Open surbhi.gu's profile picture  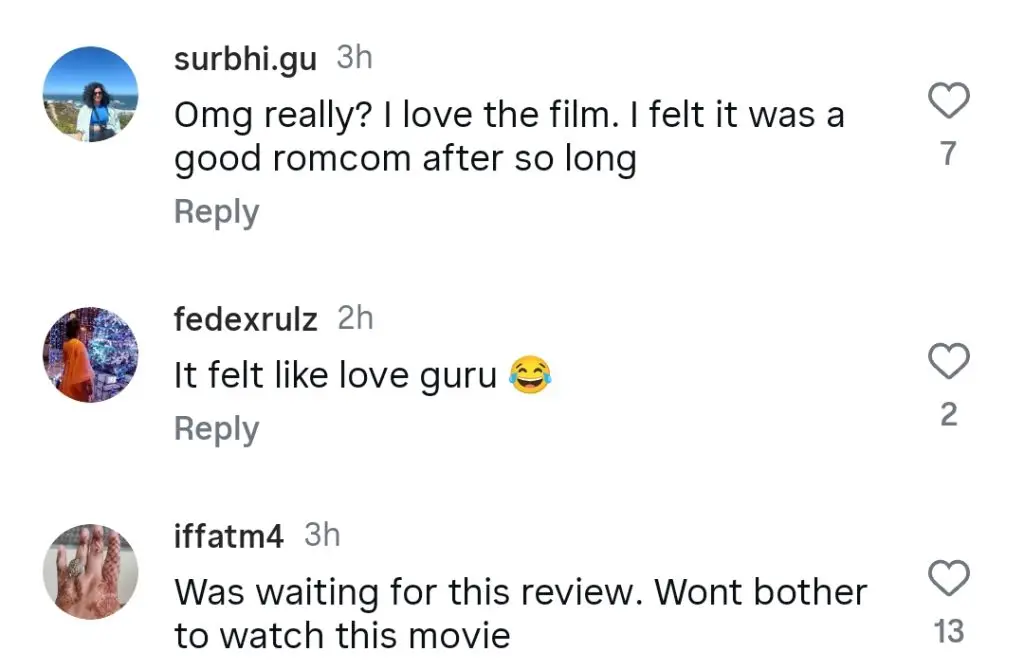coord(90,94)
